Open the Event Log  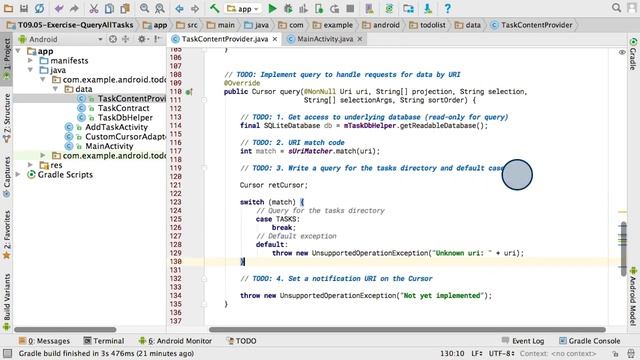pos(523,341)
